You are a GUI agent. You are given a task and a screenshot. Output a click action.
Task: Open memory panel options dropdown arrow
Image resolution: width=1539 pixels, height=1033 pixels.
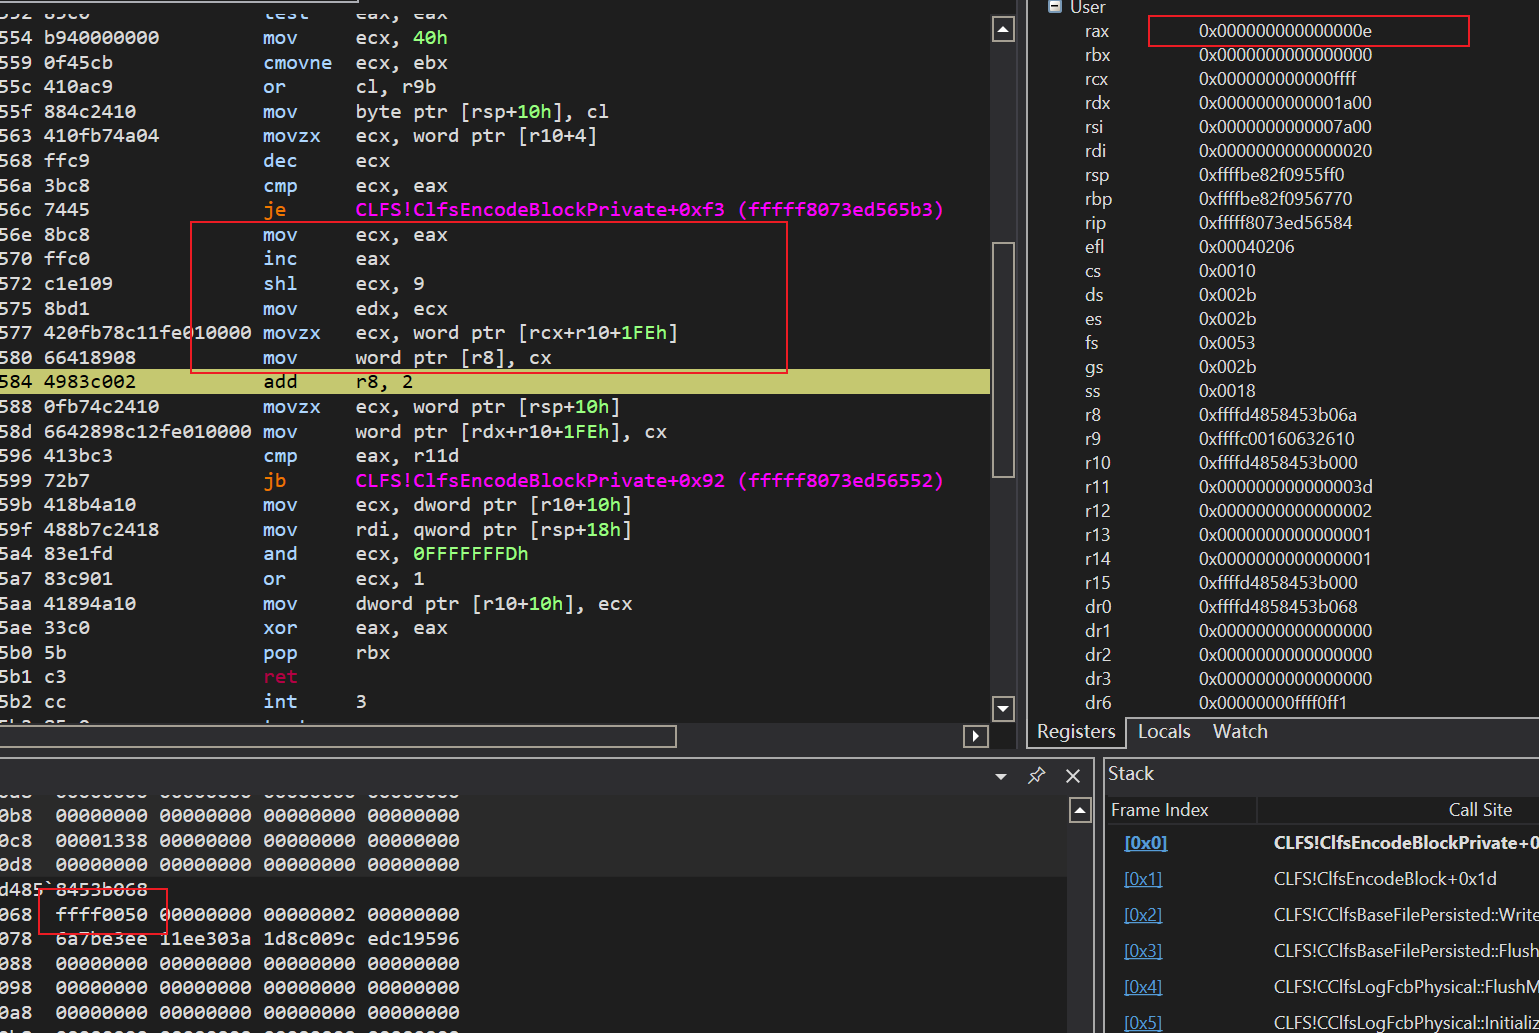(x=1001, y=777)
